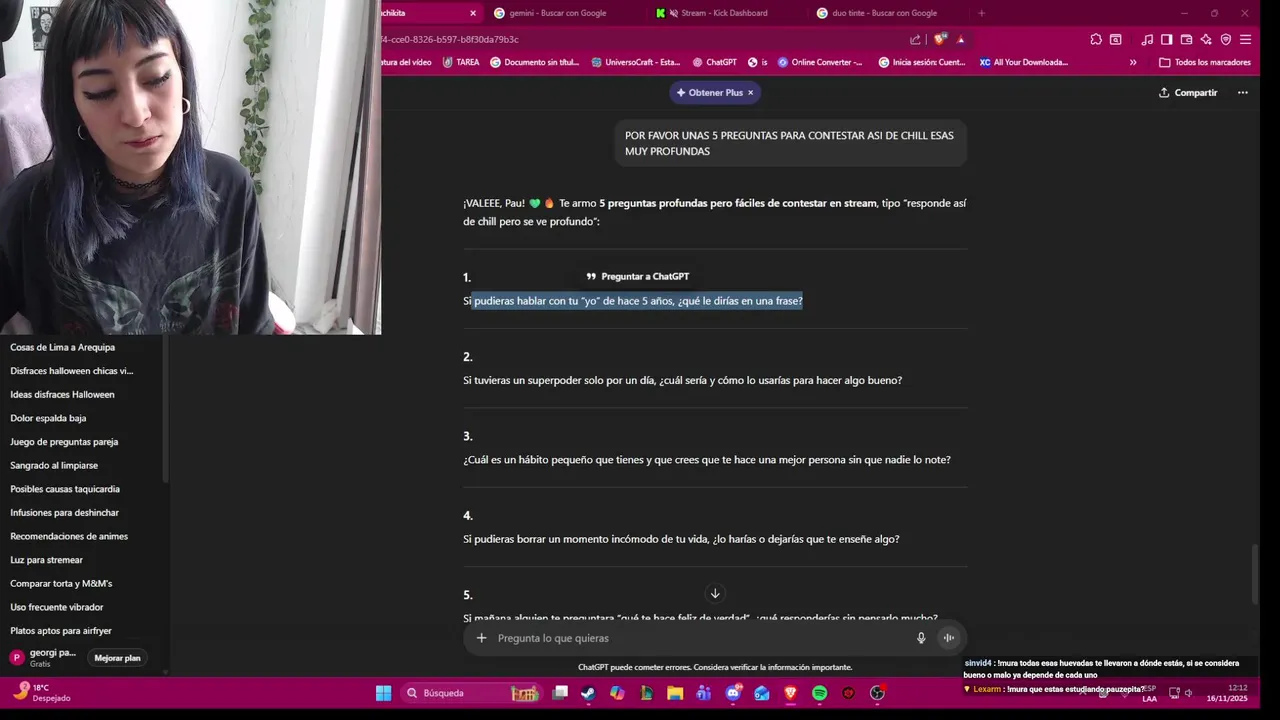Open Brave browser icon in taskbar
Screen dimensions: 1280x720
click(x=791, y=693)
